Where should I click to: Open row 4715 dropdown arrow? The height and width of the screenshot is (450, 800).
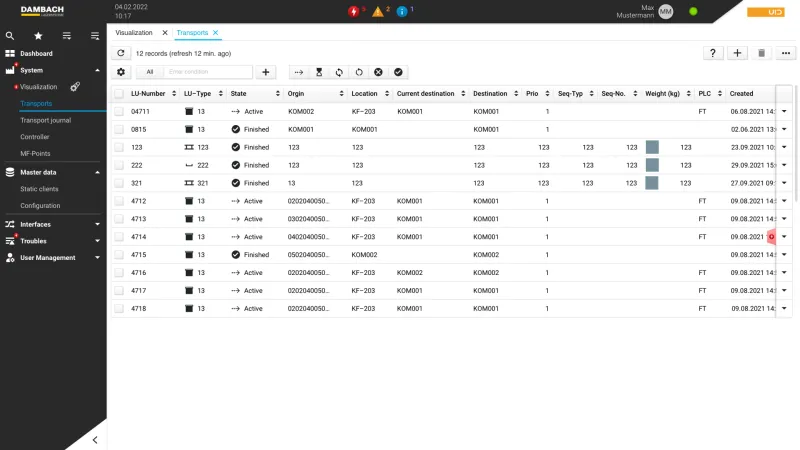[784, 255]
